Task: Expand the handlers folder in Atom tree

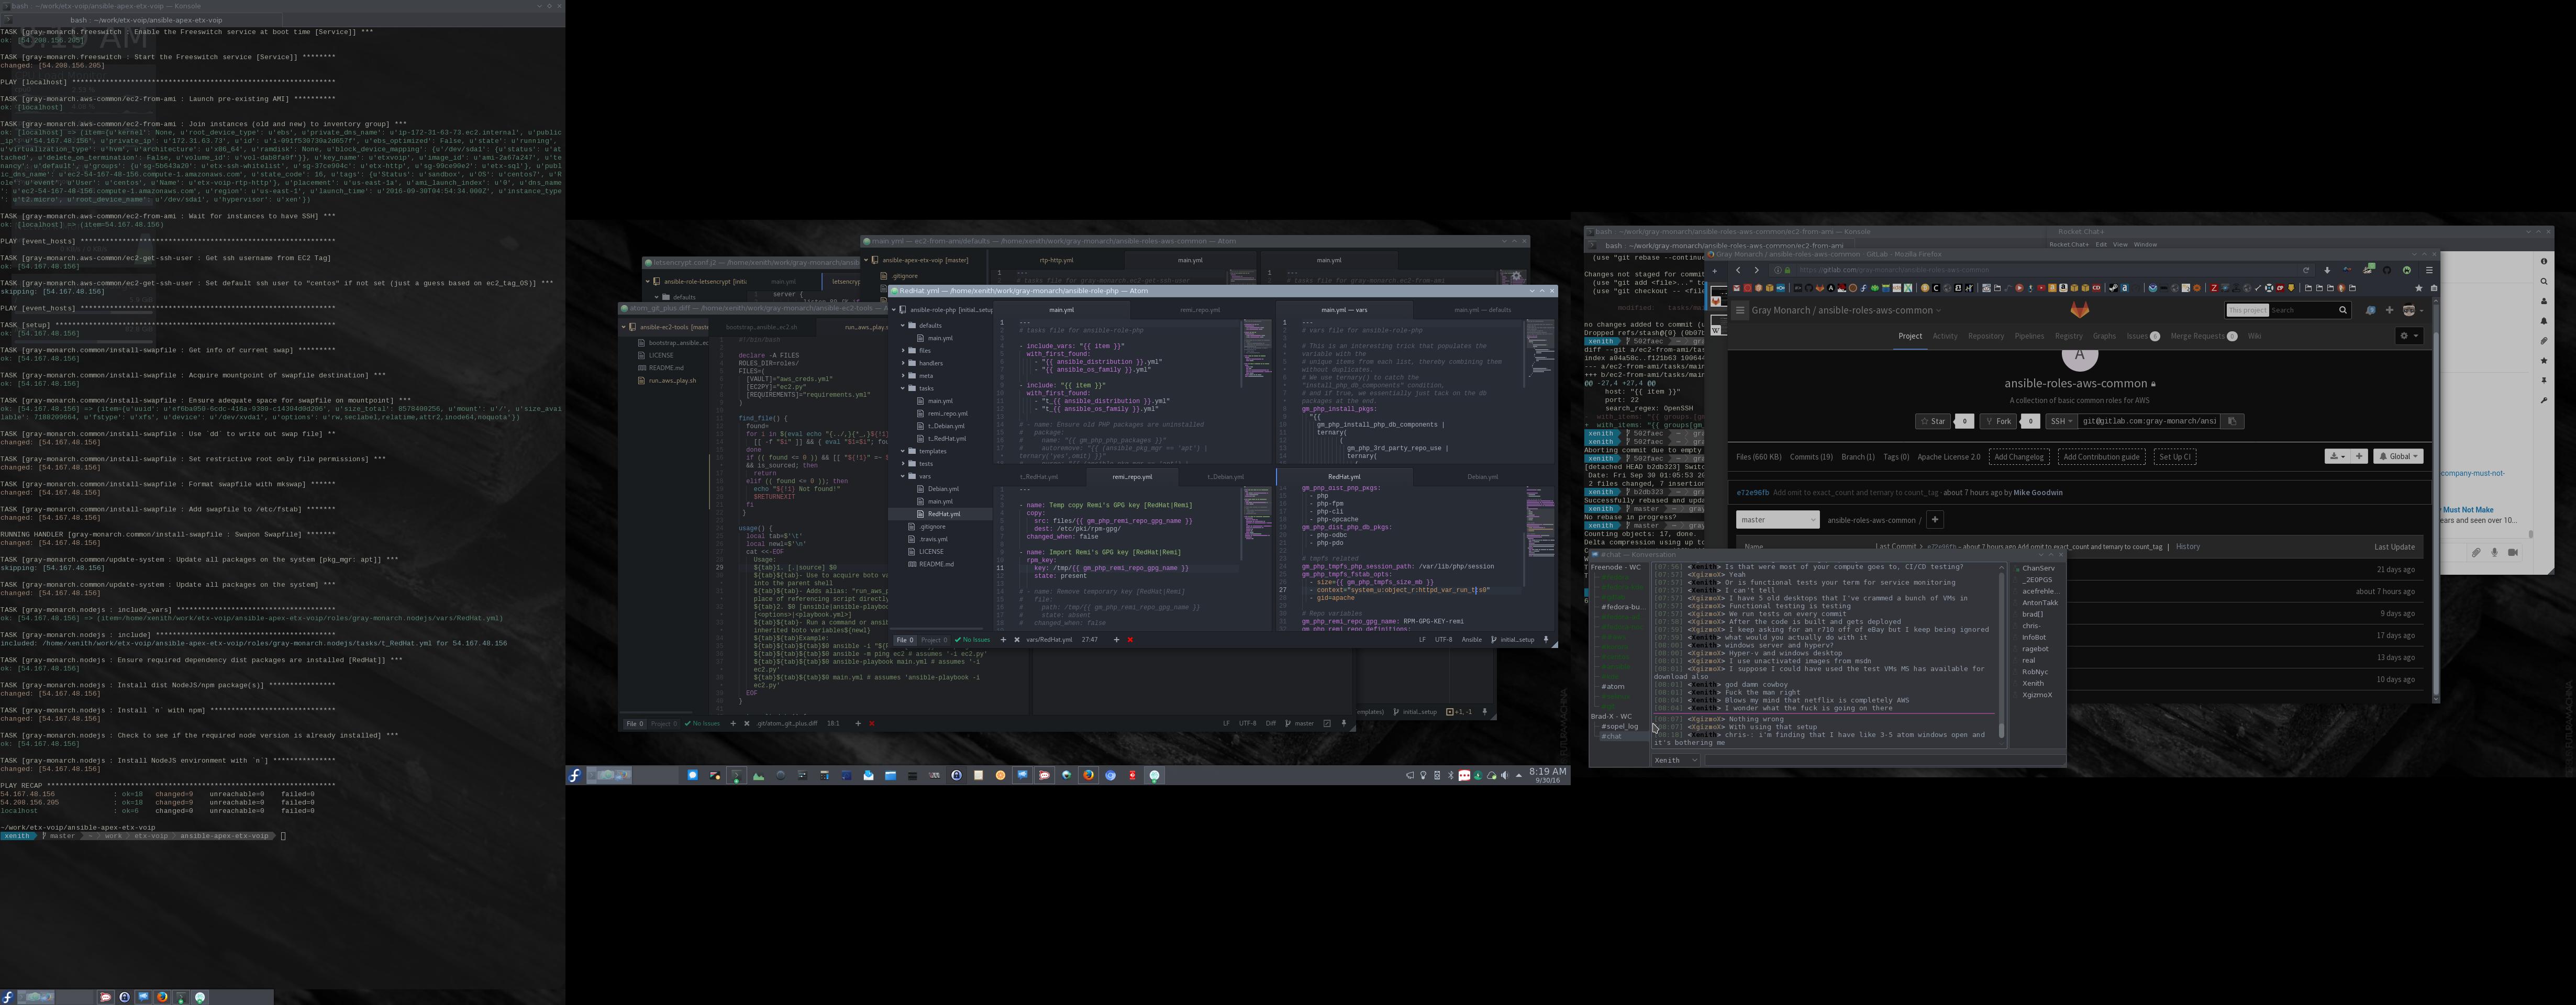Action: 904,363
